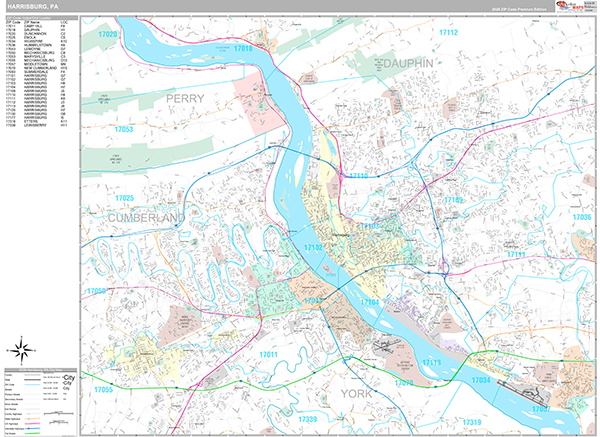The image size is (600, 437).
Task: Select ZIP code label 17319
Action: pyautogui.click(x=472, y=422)
